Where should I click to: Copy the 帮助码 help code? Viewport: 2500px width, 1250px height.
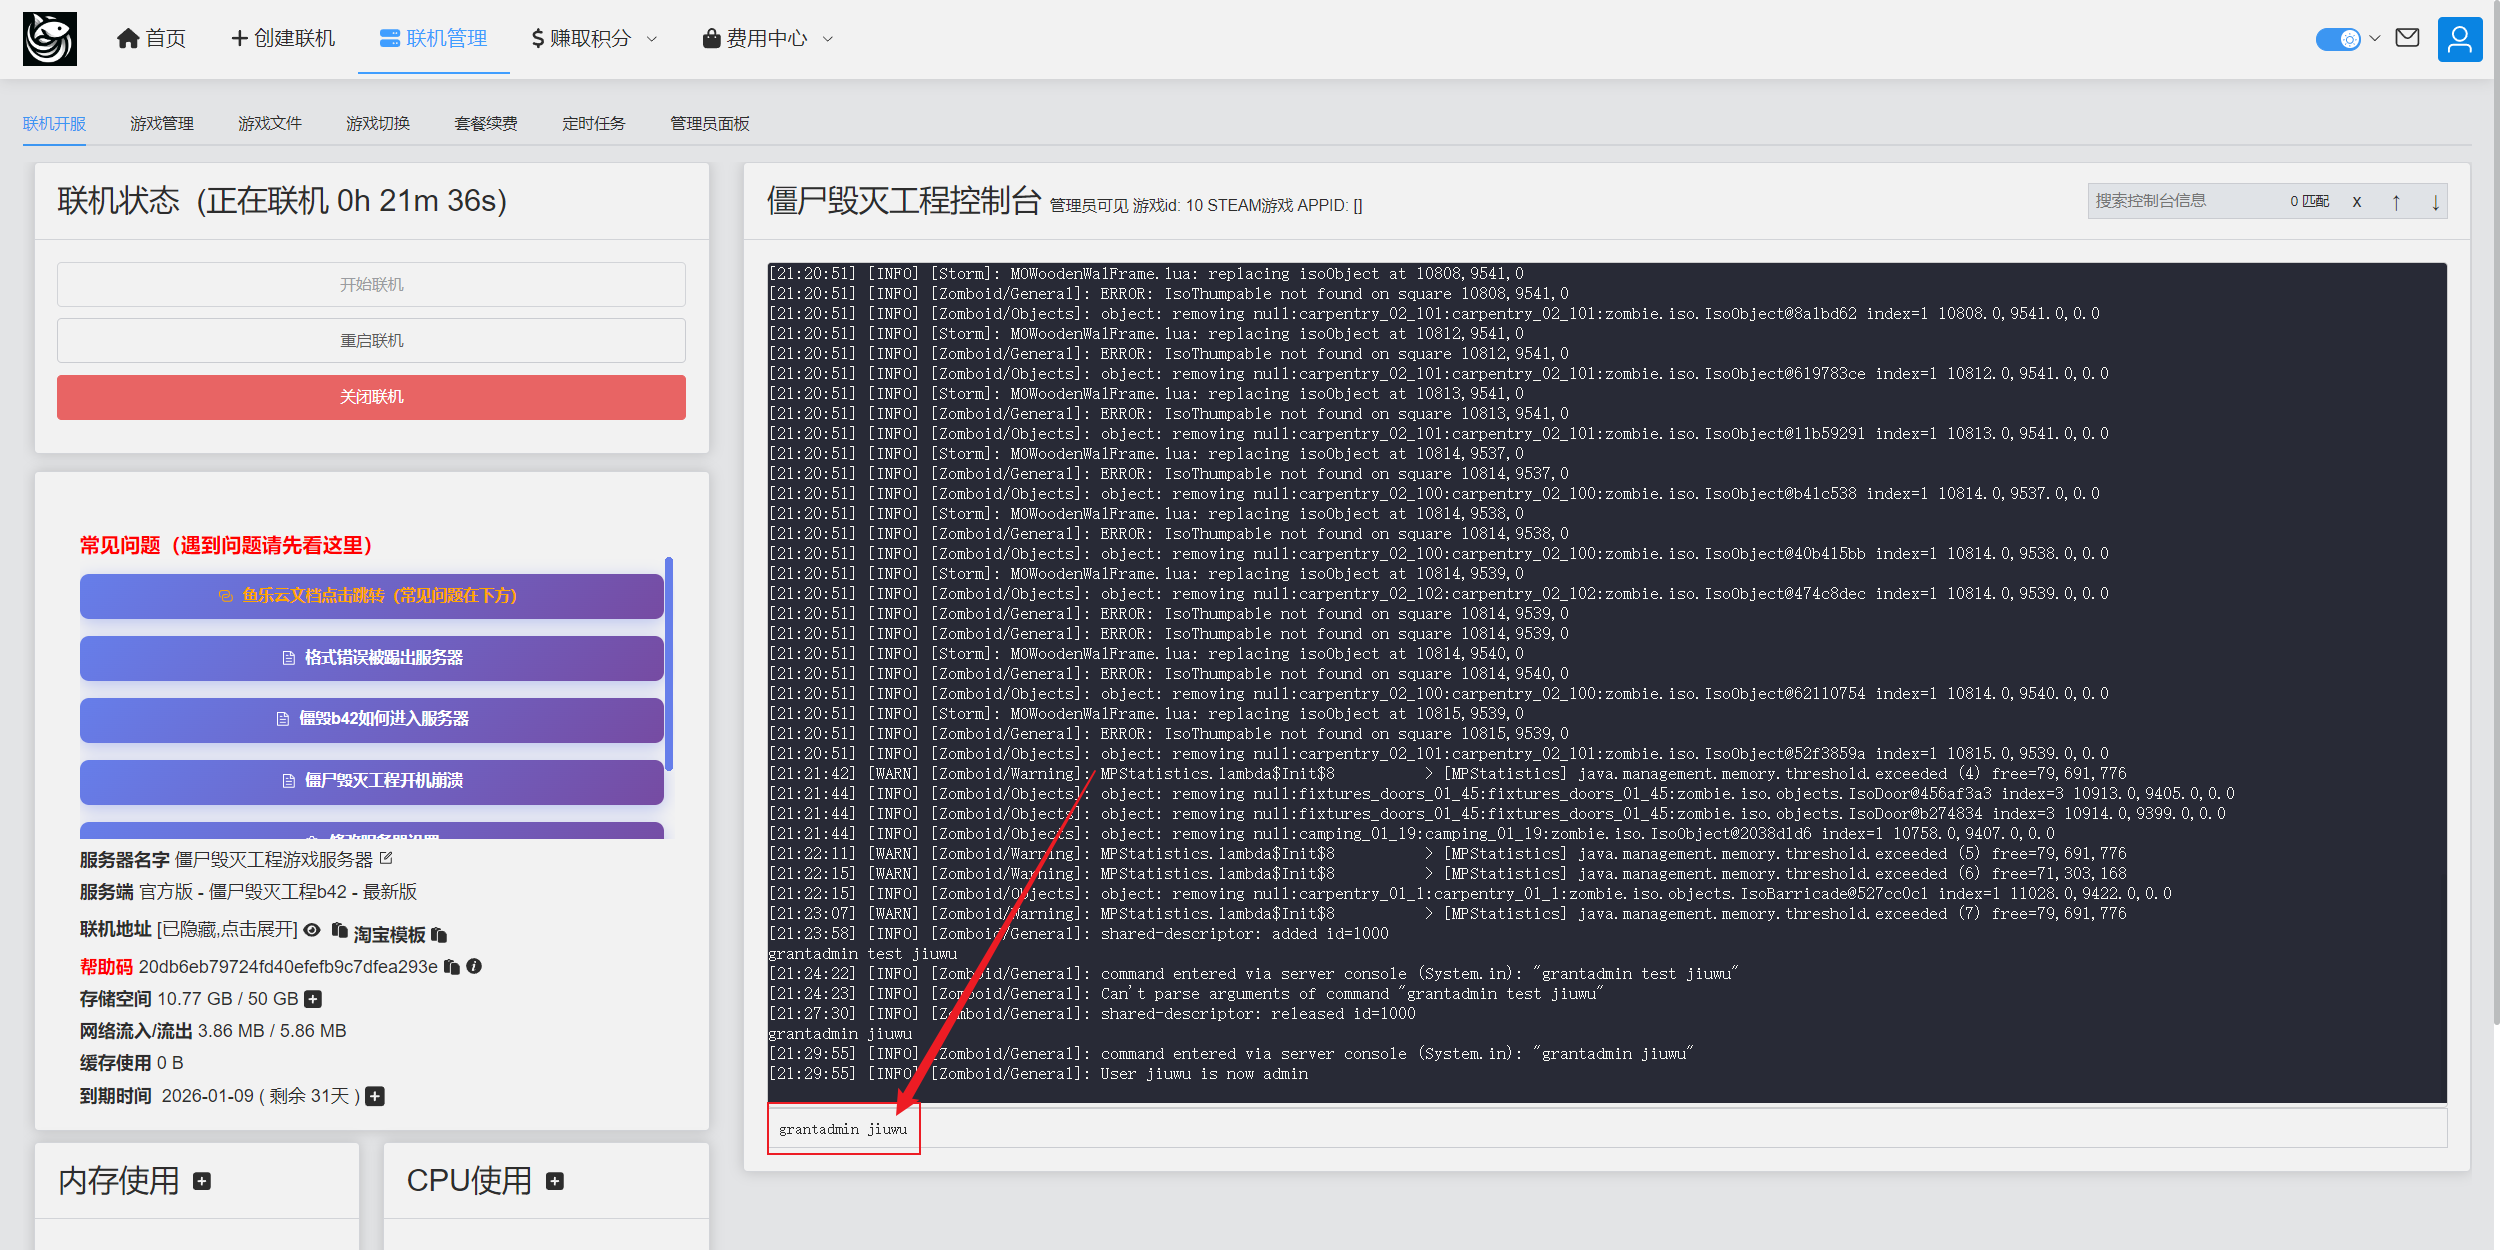(x=452, y=967)
